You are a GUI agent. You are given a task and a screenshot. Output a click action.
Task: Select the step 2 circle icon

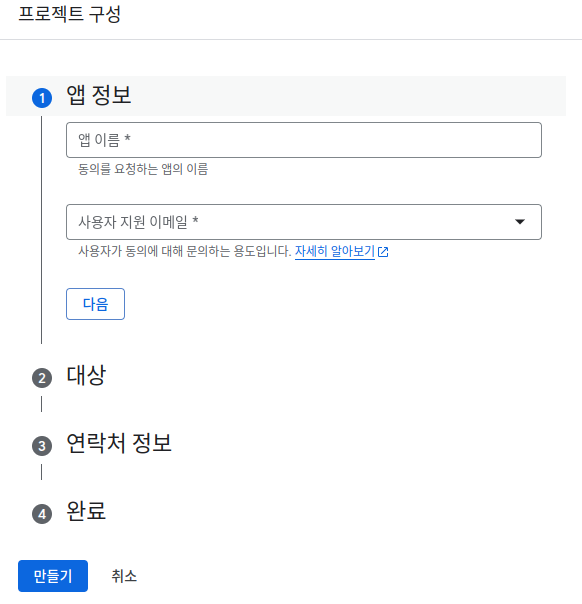[x=42, y=378]
